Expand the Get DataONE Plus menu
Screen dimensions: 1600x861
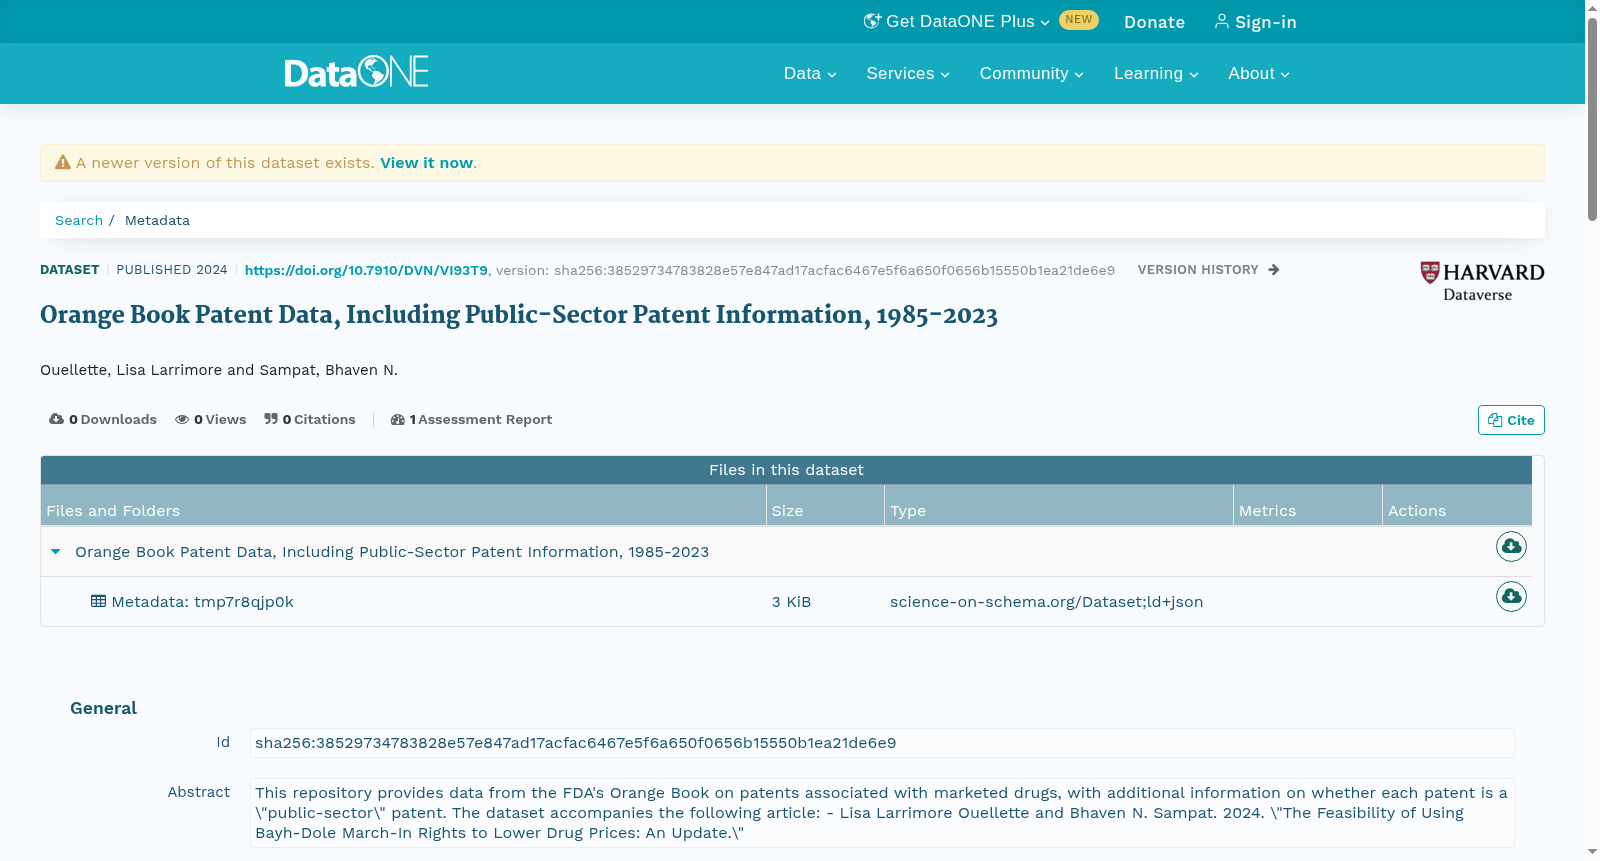(957, 21)
